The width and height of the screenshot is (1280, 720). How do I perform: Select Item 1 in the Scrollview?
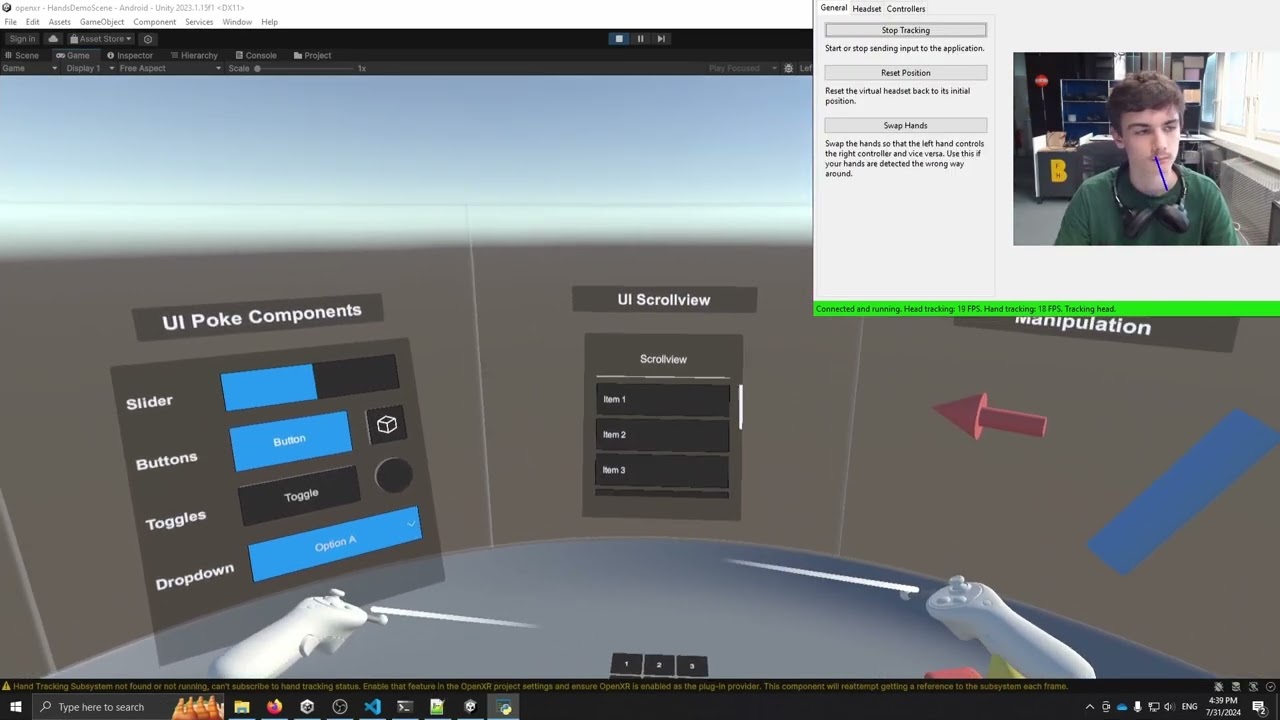[x=662, y=399]
